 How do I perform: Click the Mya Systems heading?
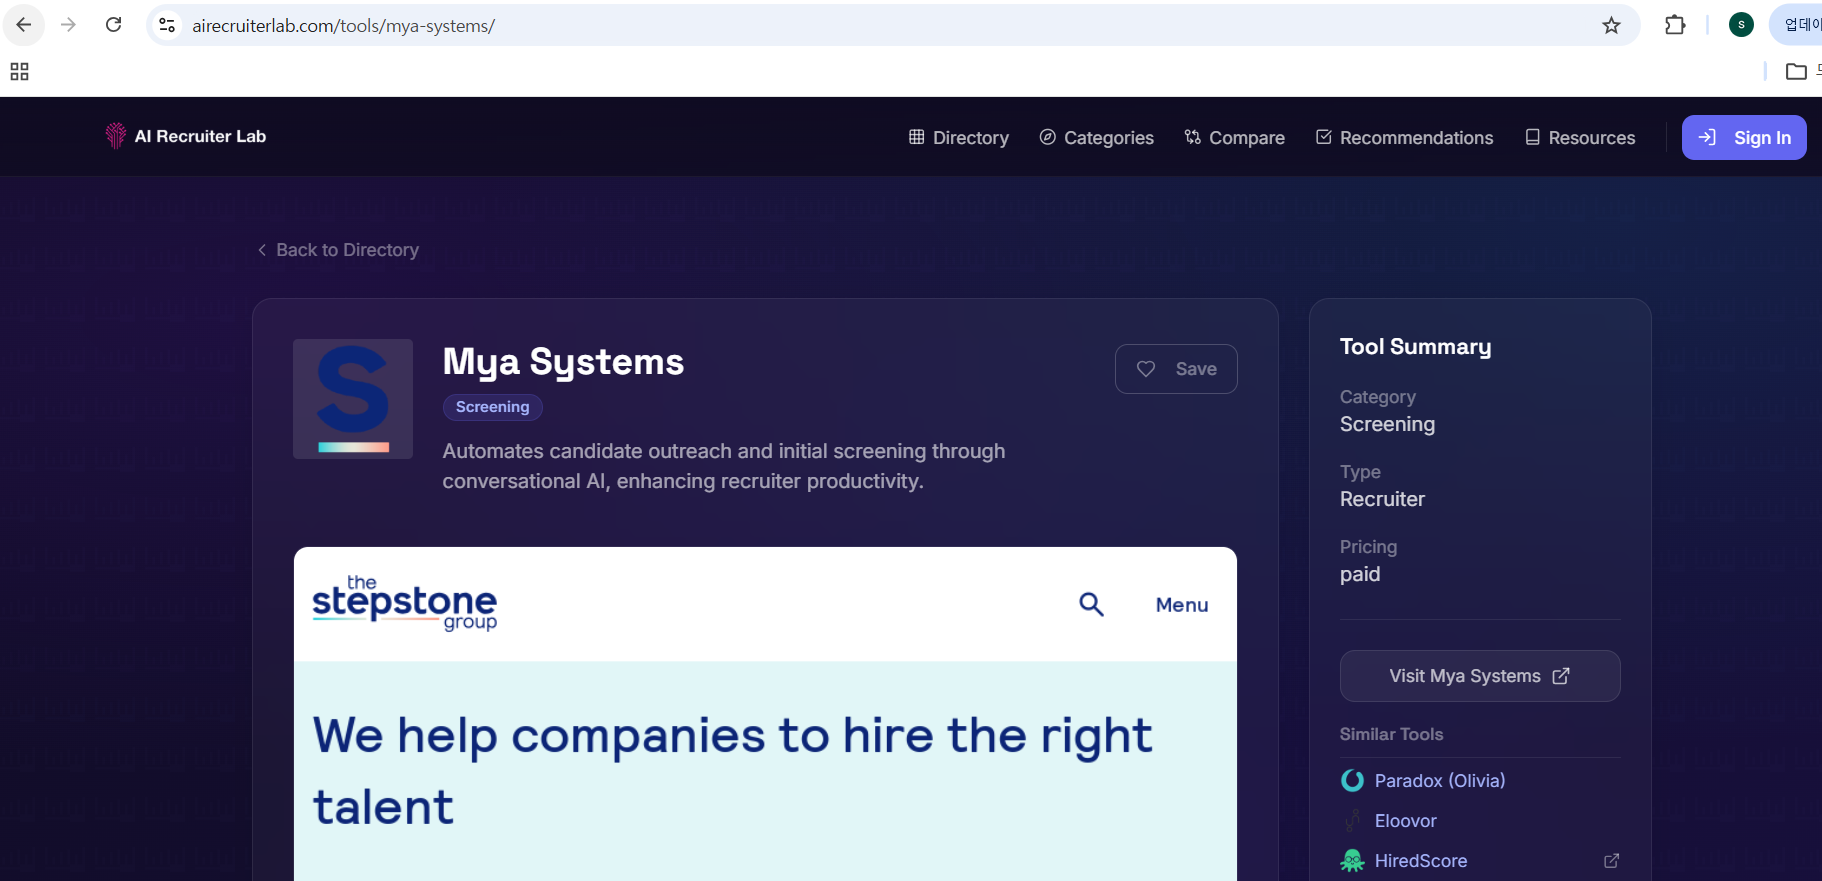pyautogui.click(x=563, y=362)
